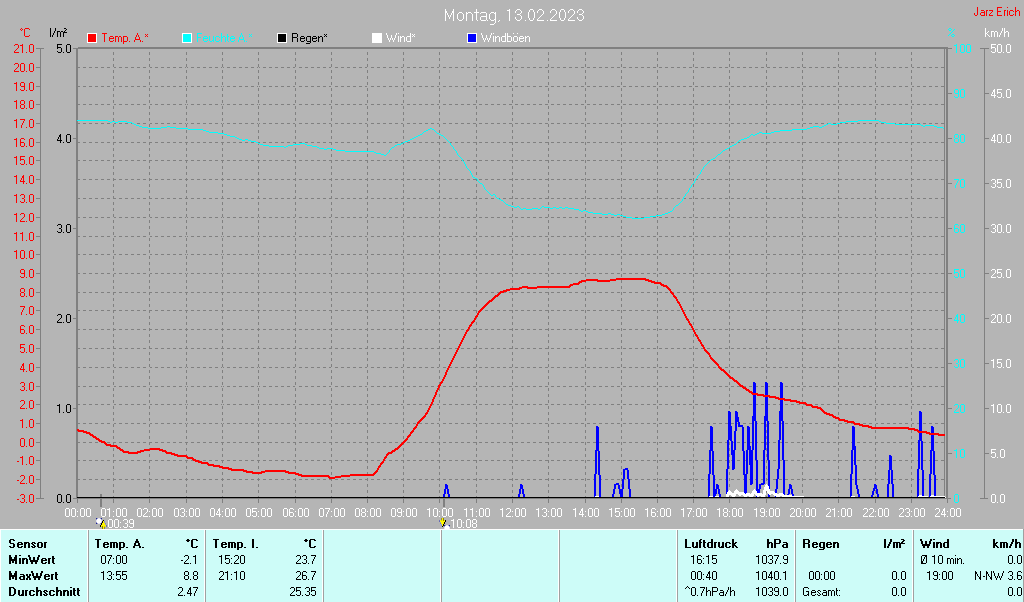Screen dimensions: 1024x602
Task: Click the 'Gesamt:' rain total label
Action: click(x=822, y=592)
